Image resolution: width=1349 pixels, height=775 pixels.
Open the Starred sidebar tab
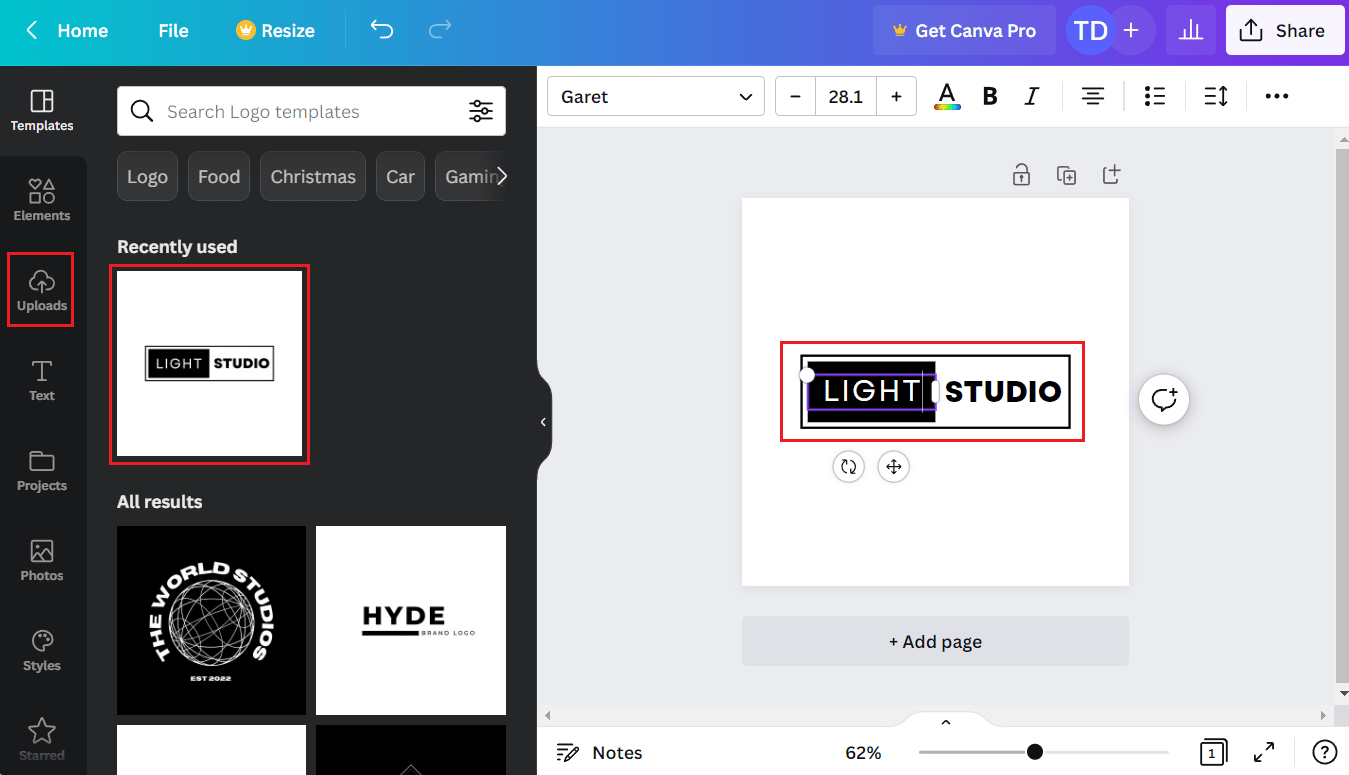pyautogui.click(x=42, y=740)
